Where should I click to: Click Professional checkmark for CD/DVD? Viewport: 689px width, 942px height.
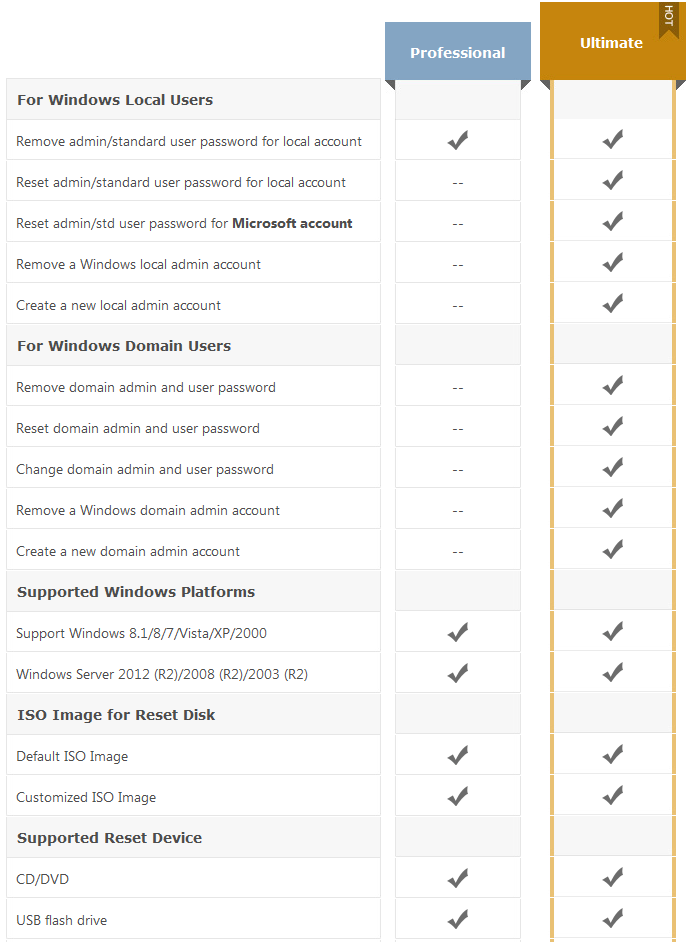click(458, 879)
